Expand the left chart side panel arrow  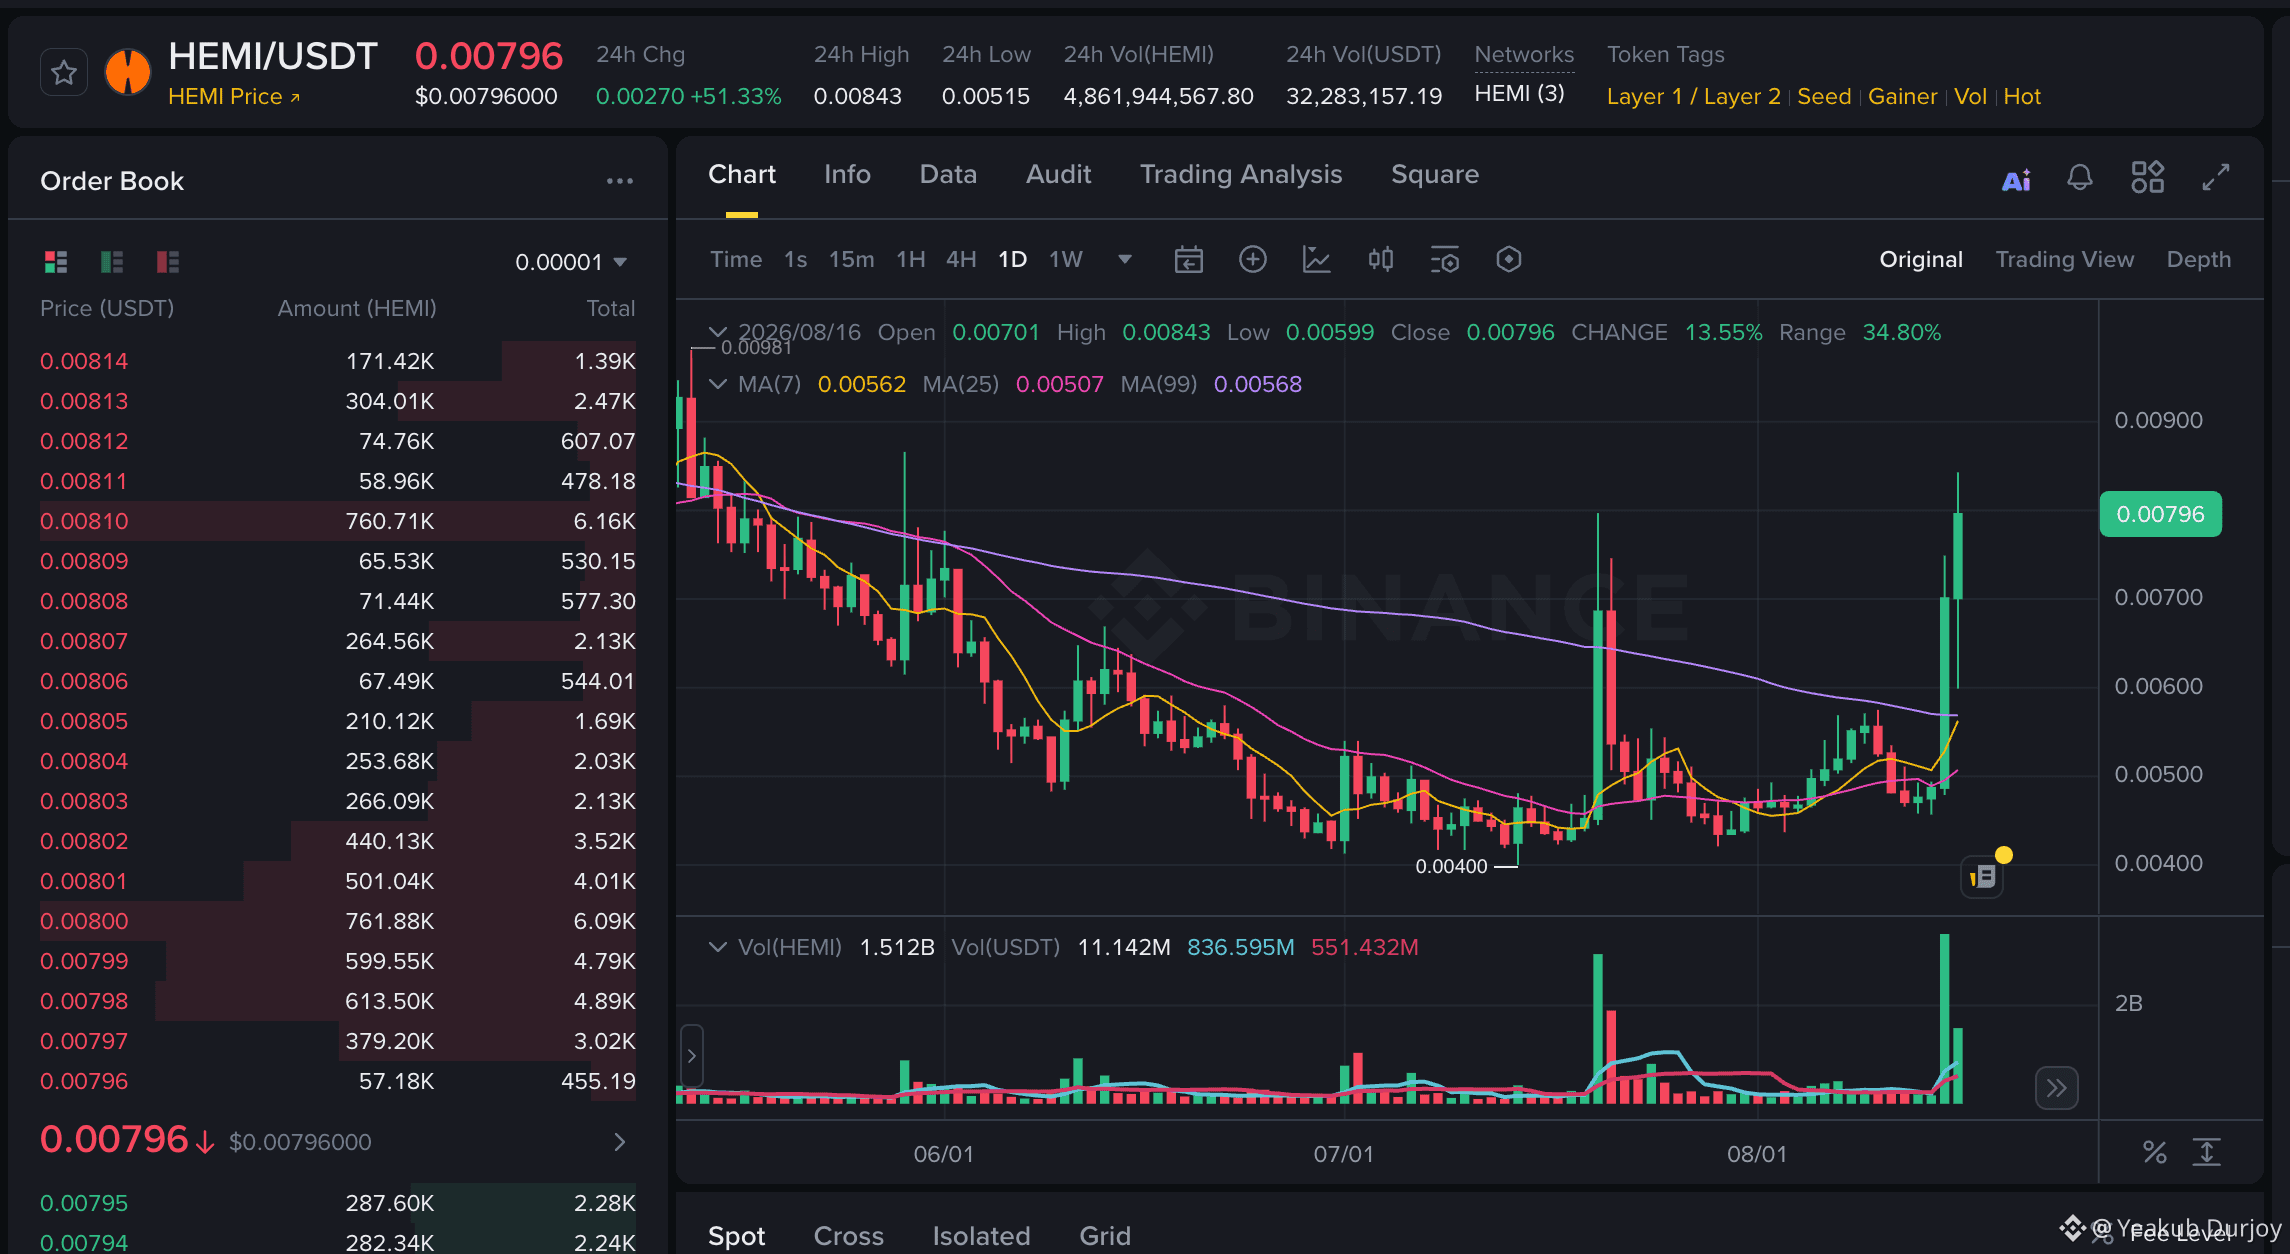click(691, 1056)
